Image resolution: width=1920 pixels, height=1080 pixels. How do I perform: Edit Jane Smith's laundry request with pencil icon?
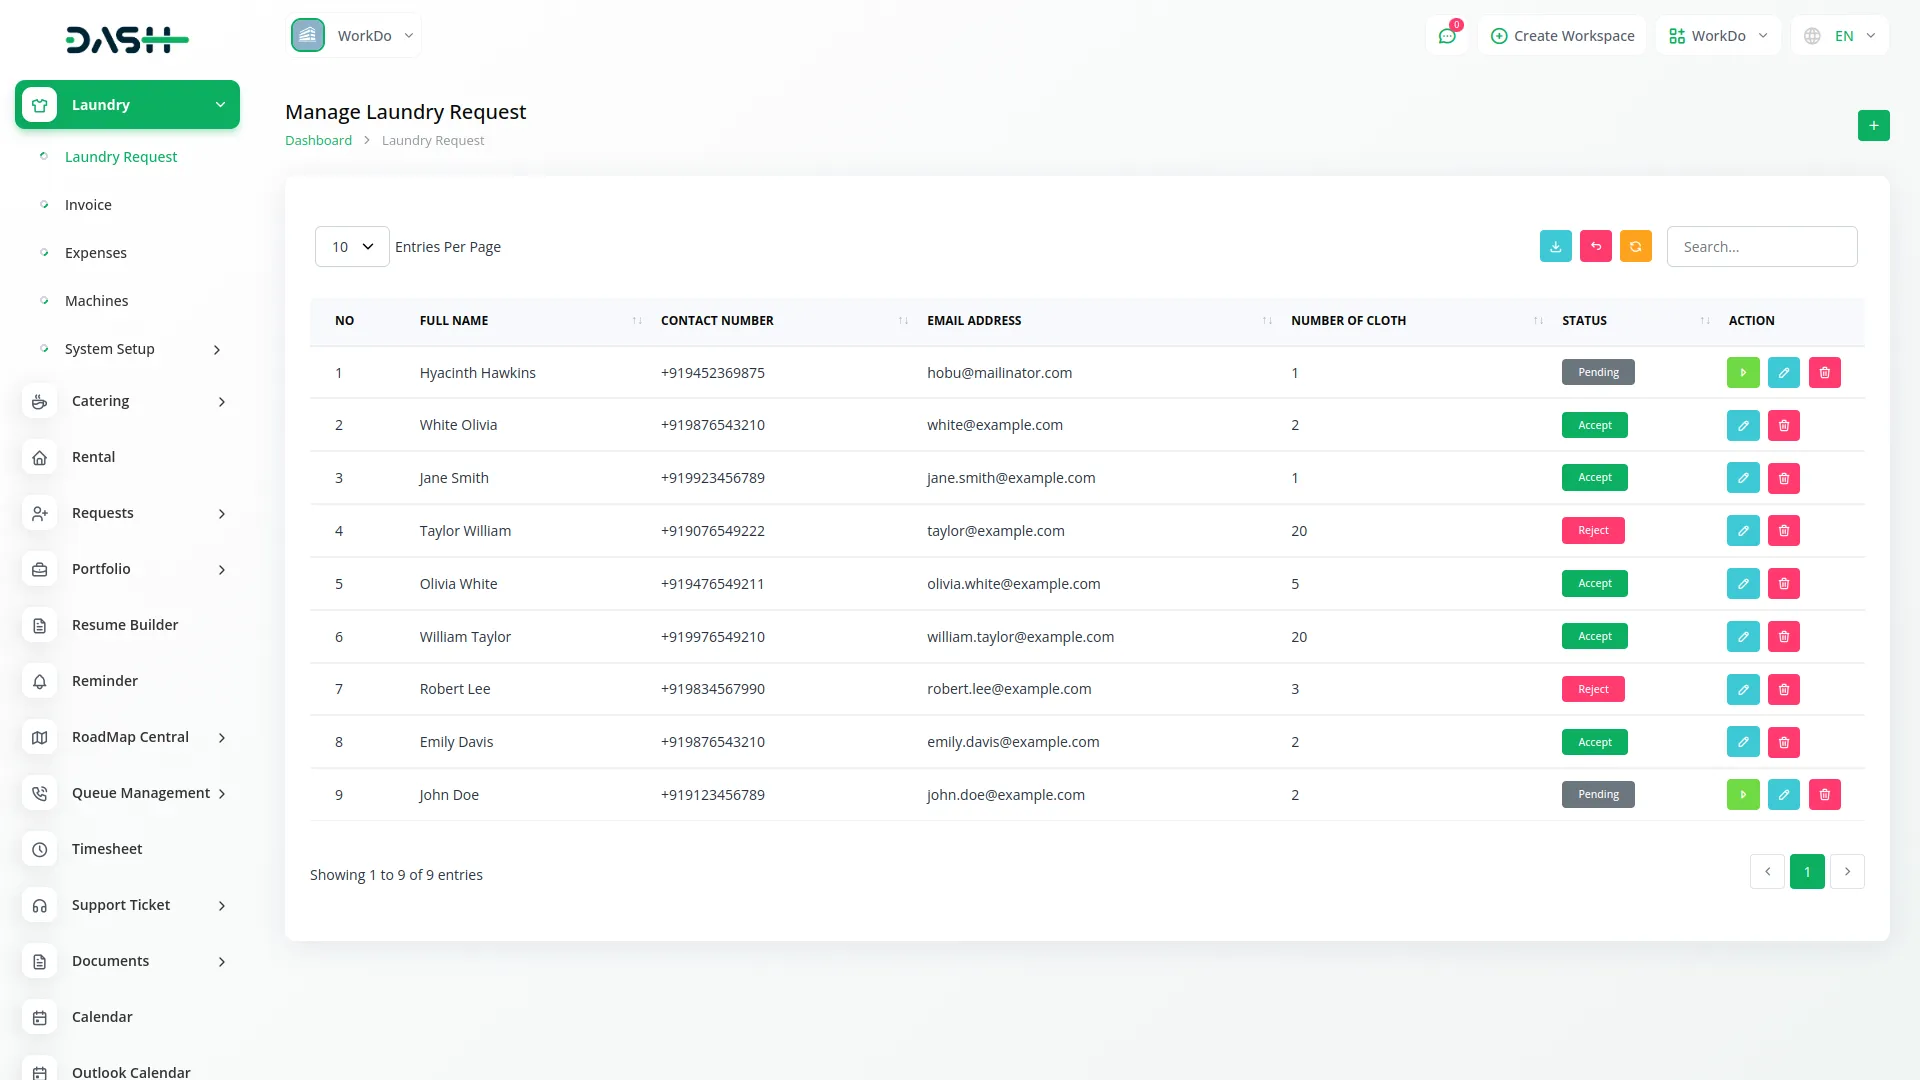1743,477
